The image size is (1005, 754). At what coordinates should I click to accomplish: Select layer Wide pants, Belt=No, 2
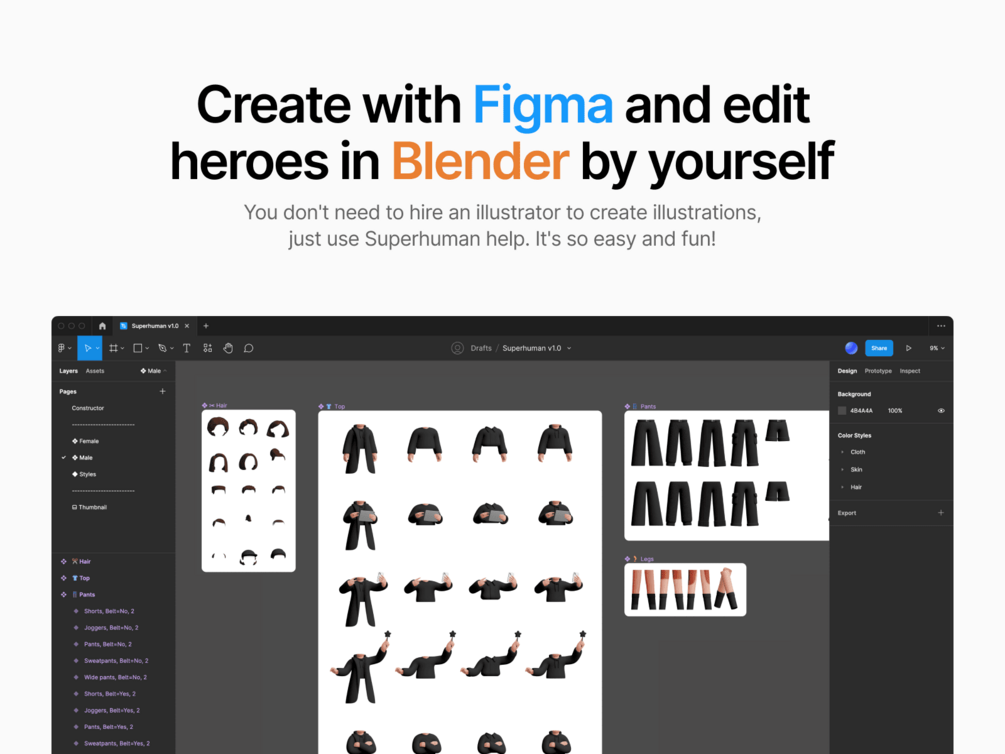[x=115, y=677]
